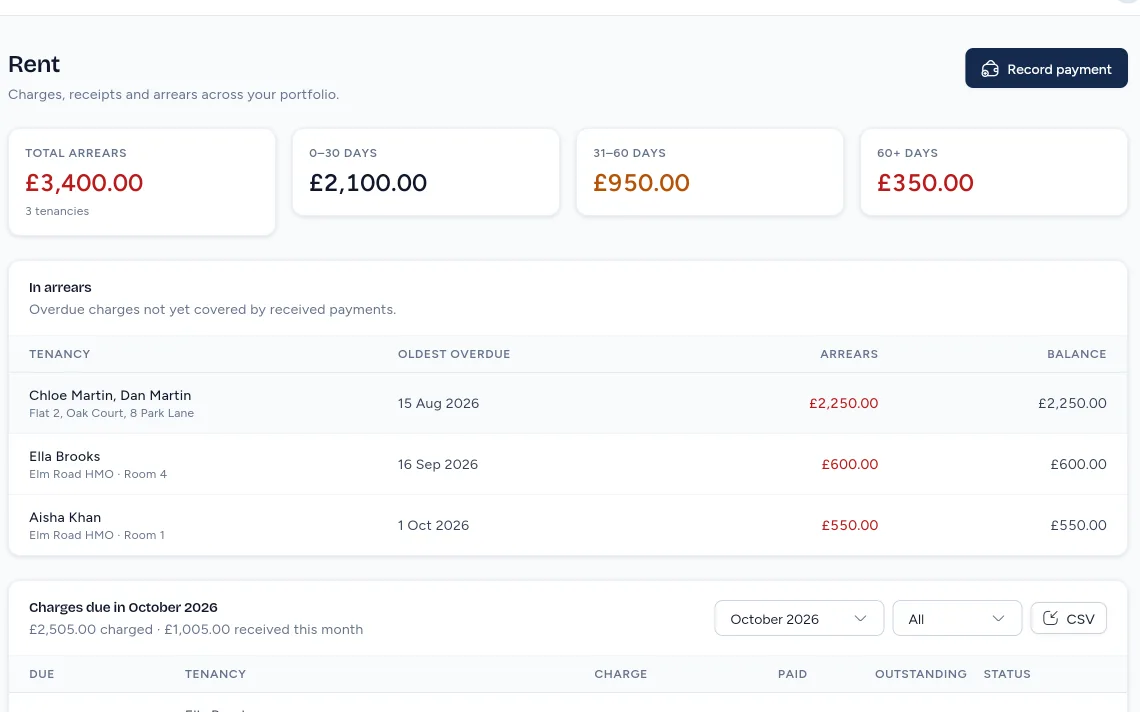Viewport: 1140px width, 712px height.
Task: Open the October 2026 month dropdown
Action: (x=799, y=618)
